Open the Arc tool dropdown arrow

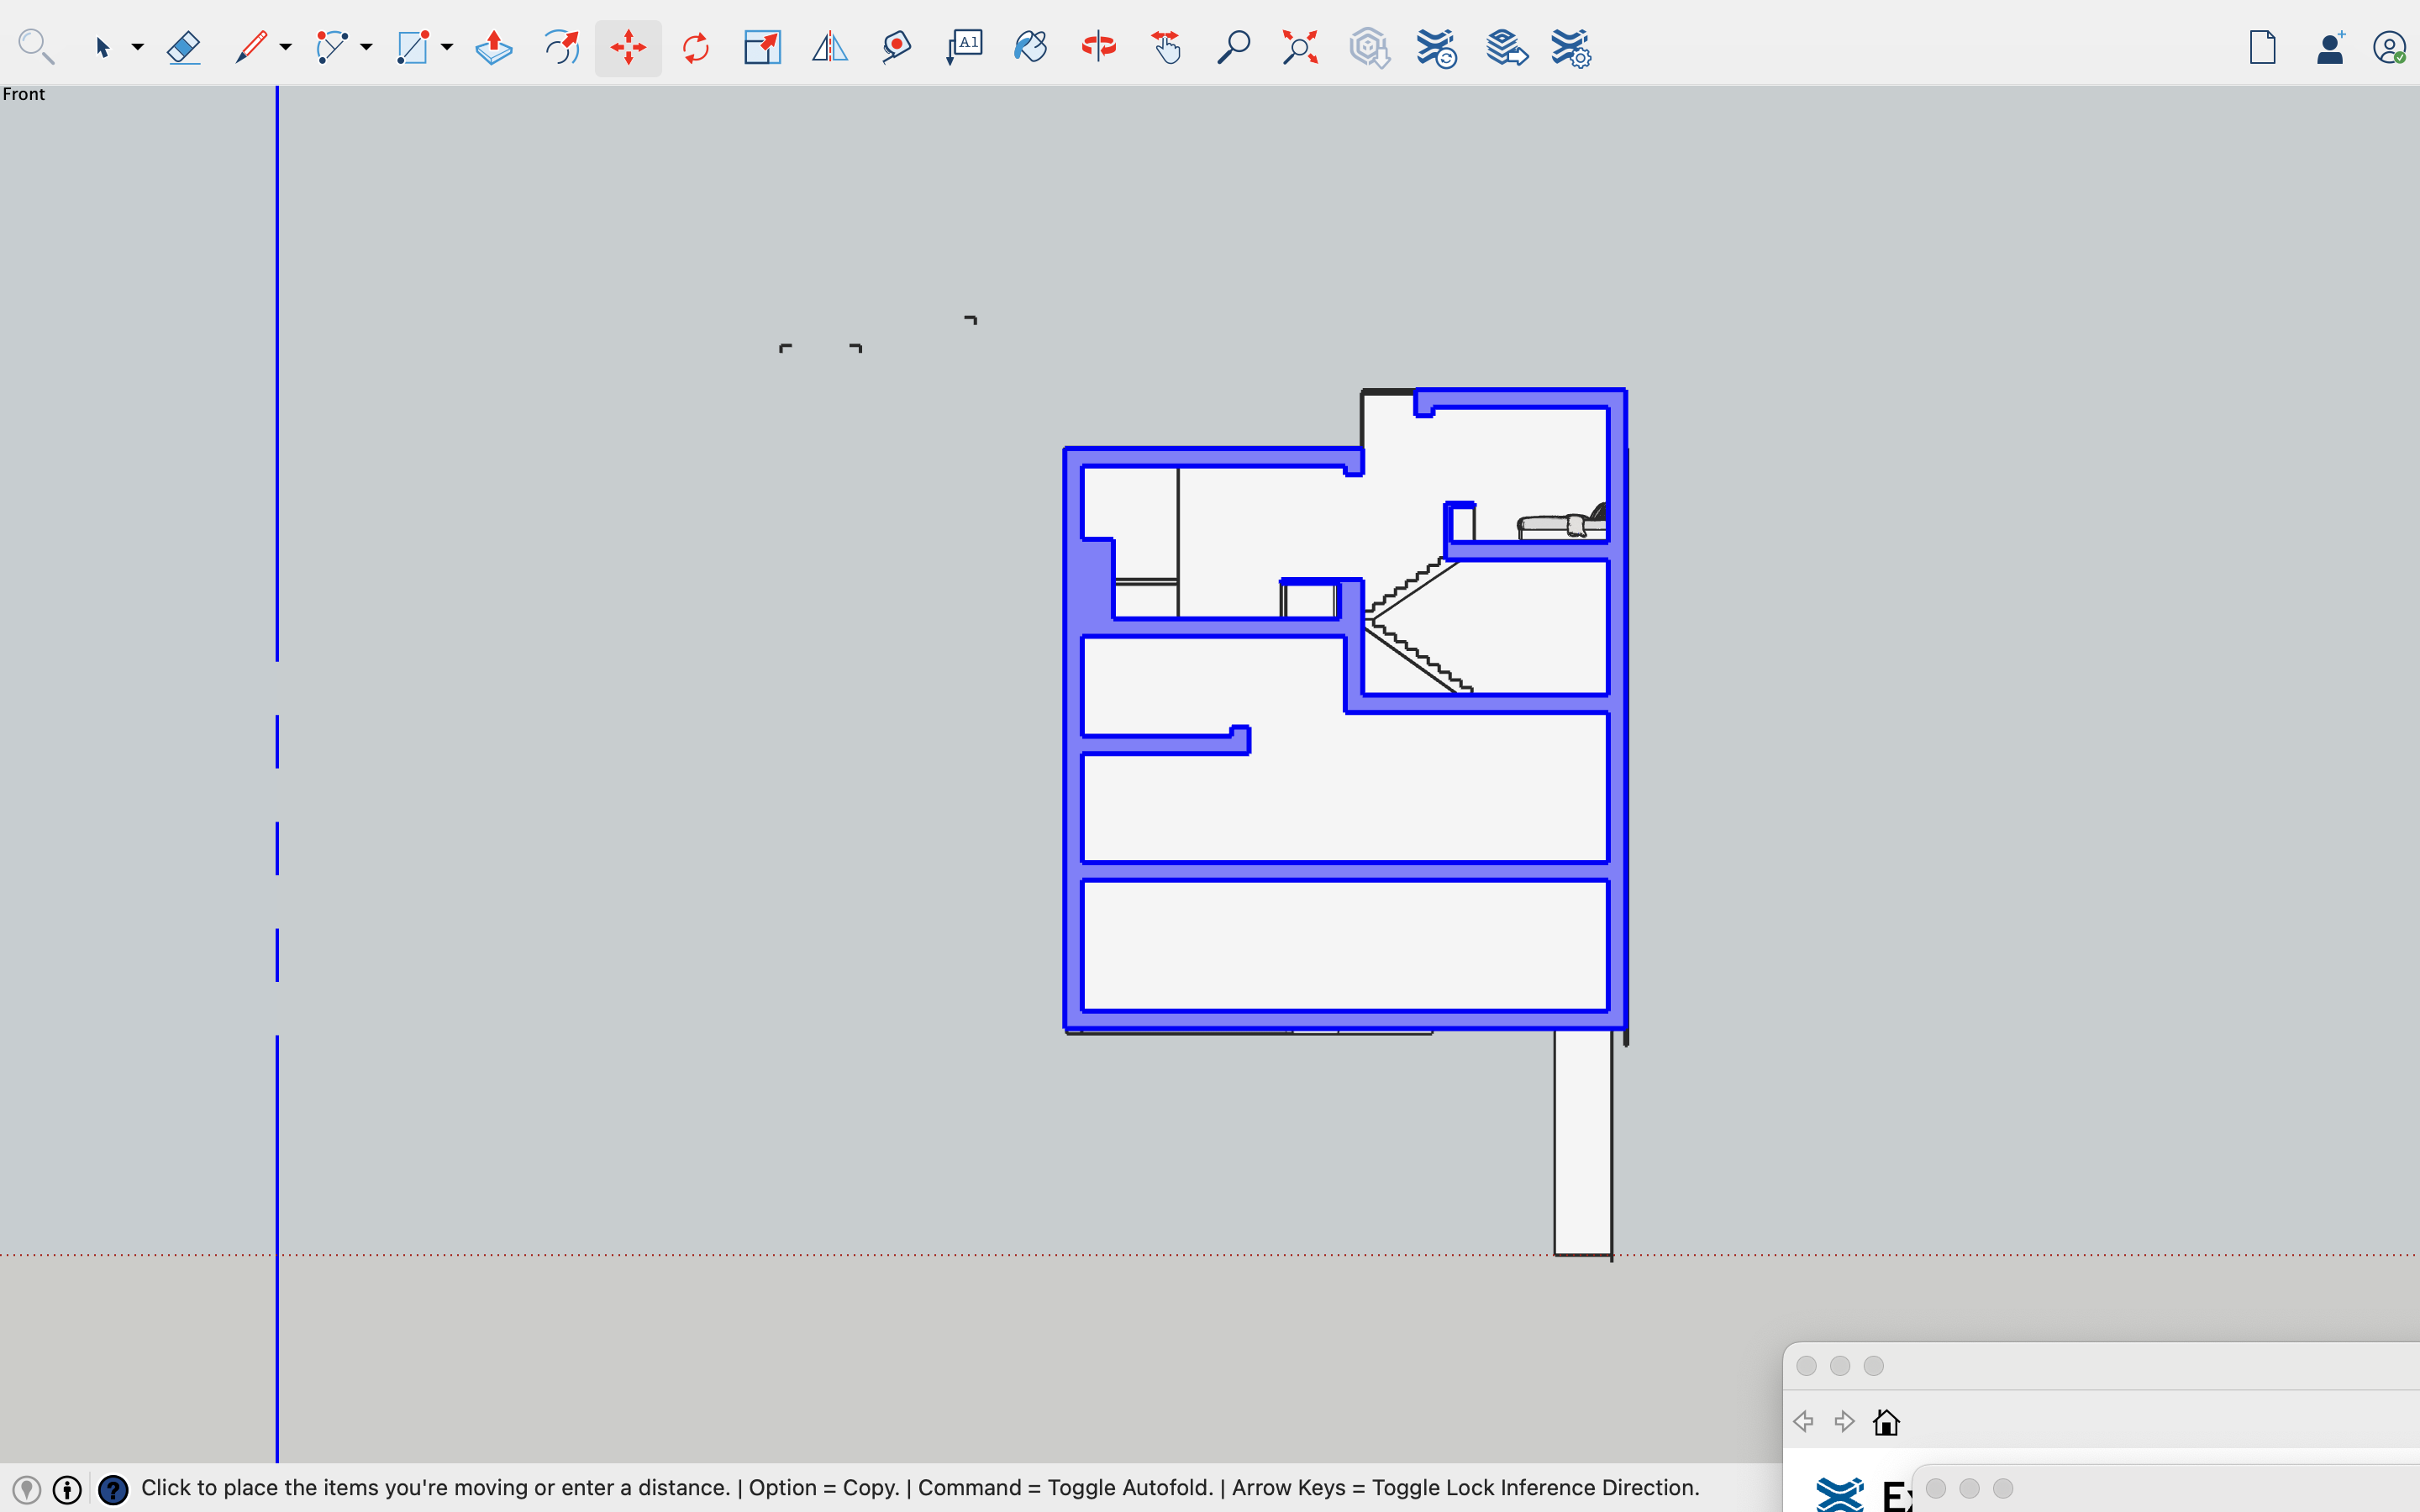point(367,47)
